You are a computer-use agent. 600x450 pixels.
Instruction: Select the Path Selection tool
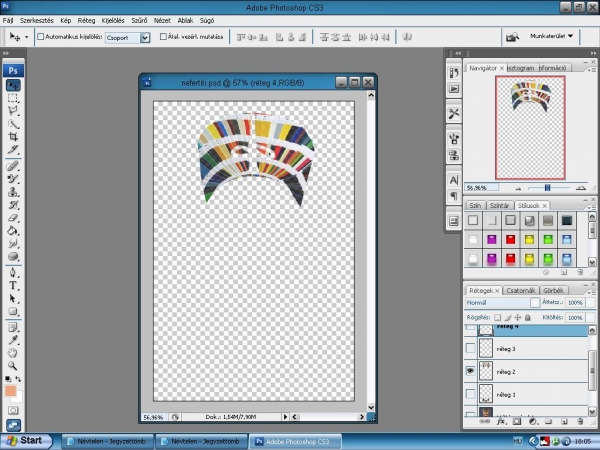(x=13, y=298)
